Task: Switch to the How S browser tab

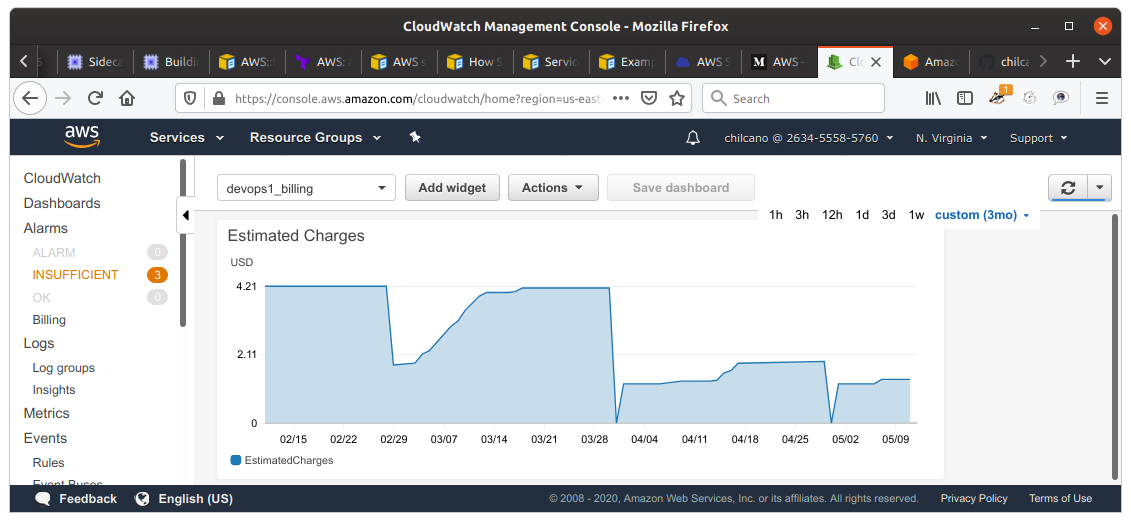Action: click(x=475, y=63)
